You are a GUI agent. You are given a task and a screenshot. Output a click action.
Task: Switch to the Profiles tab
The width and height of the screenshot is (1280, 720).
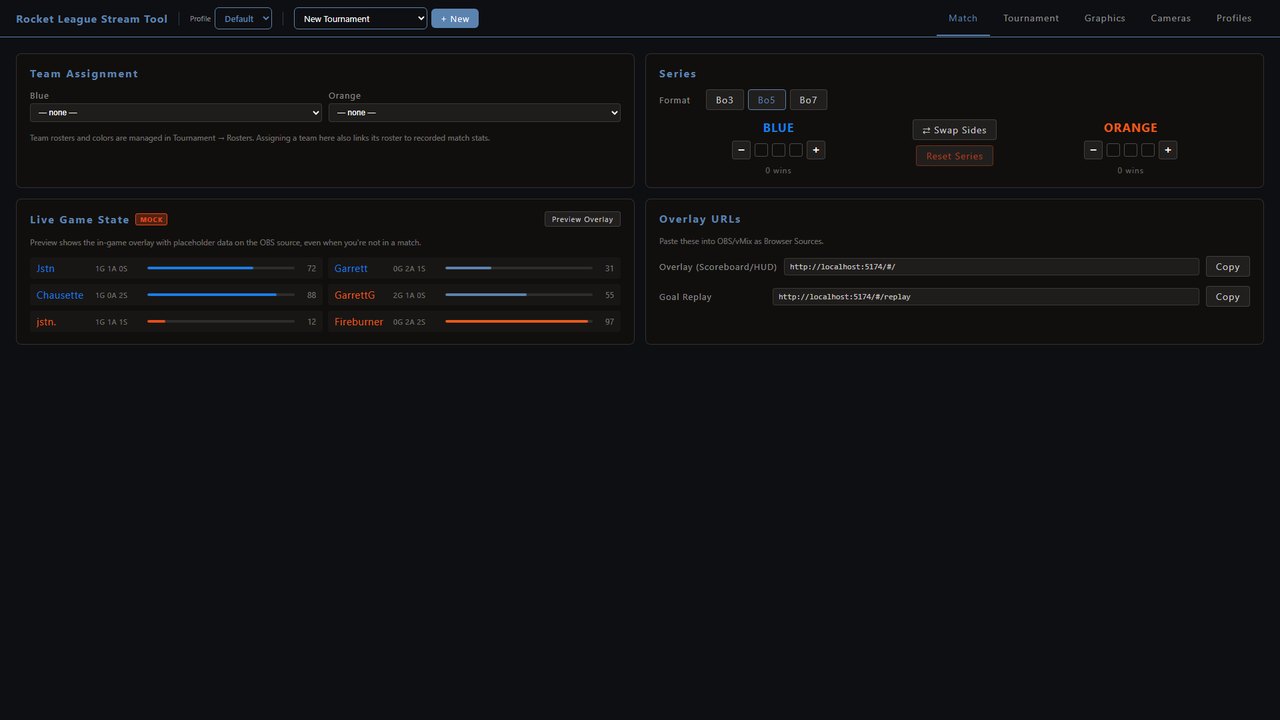[1234, 18]
